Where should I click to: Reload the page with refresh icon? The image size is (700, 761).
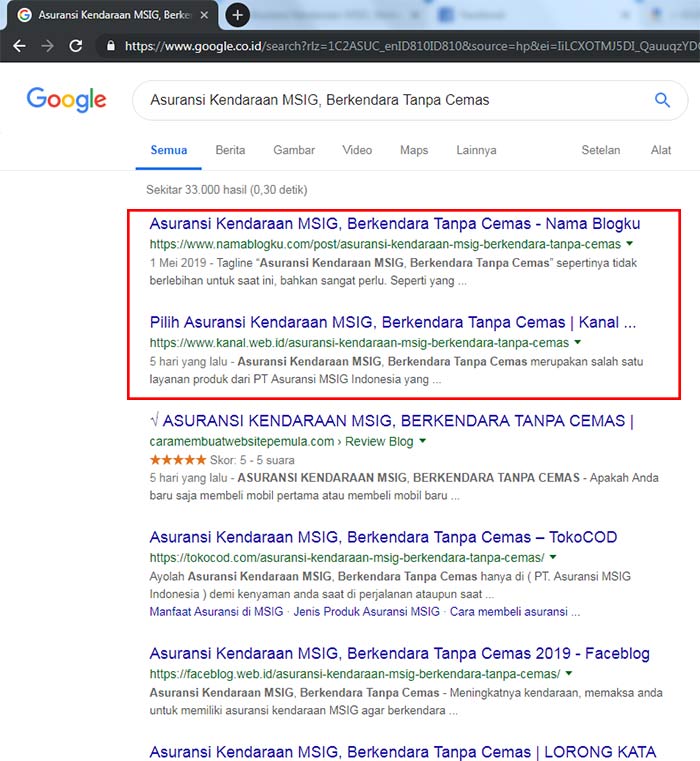76,46
